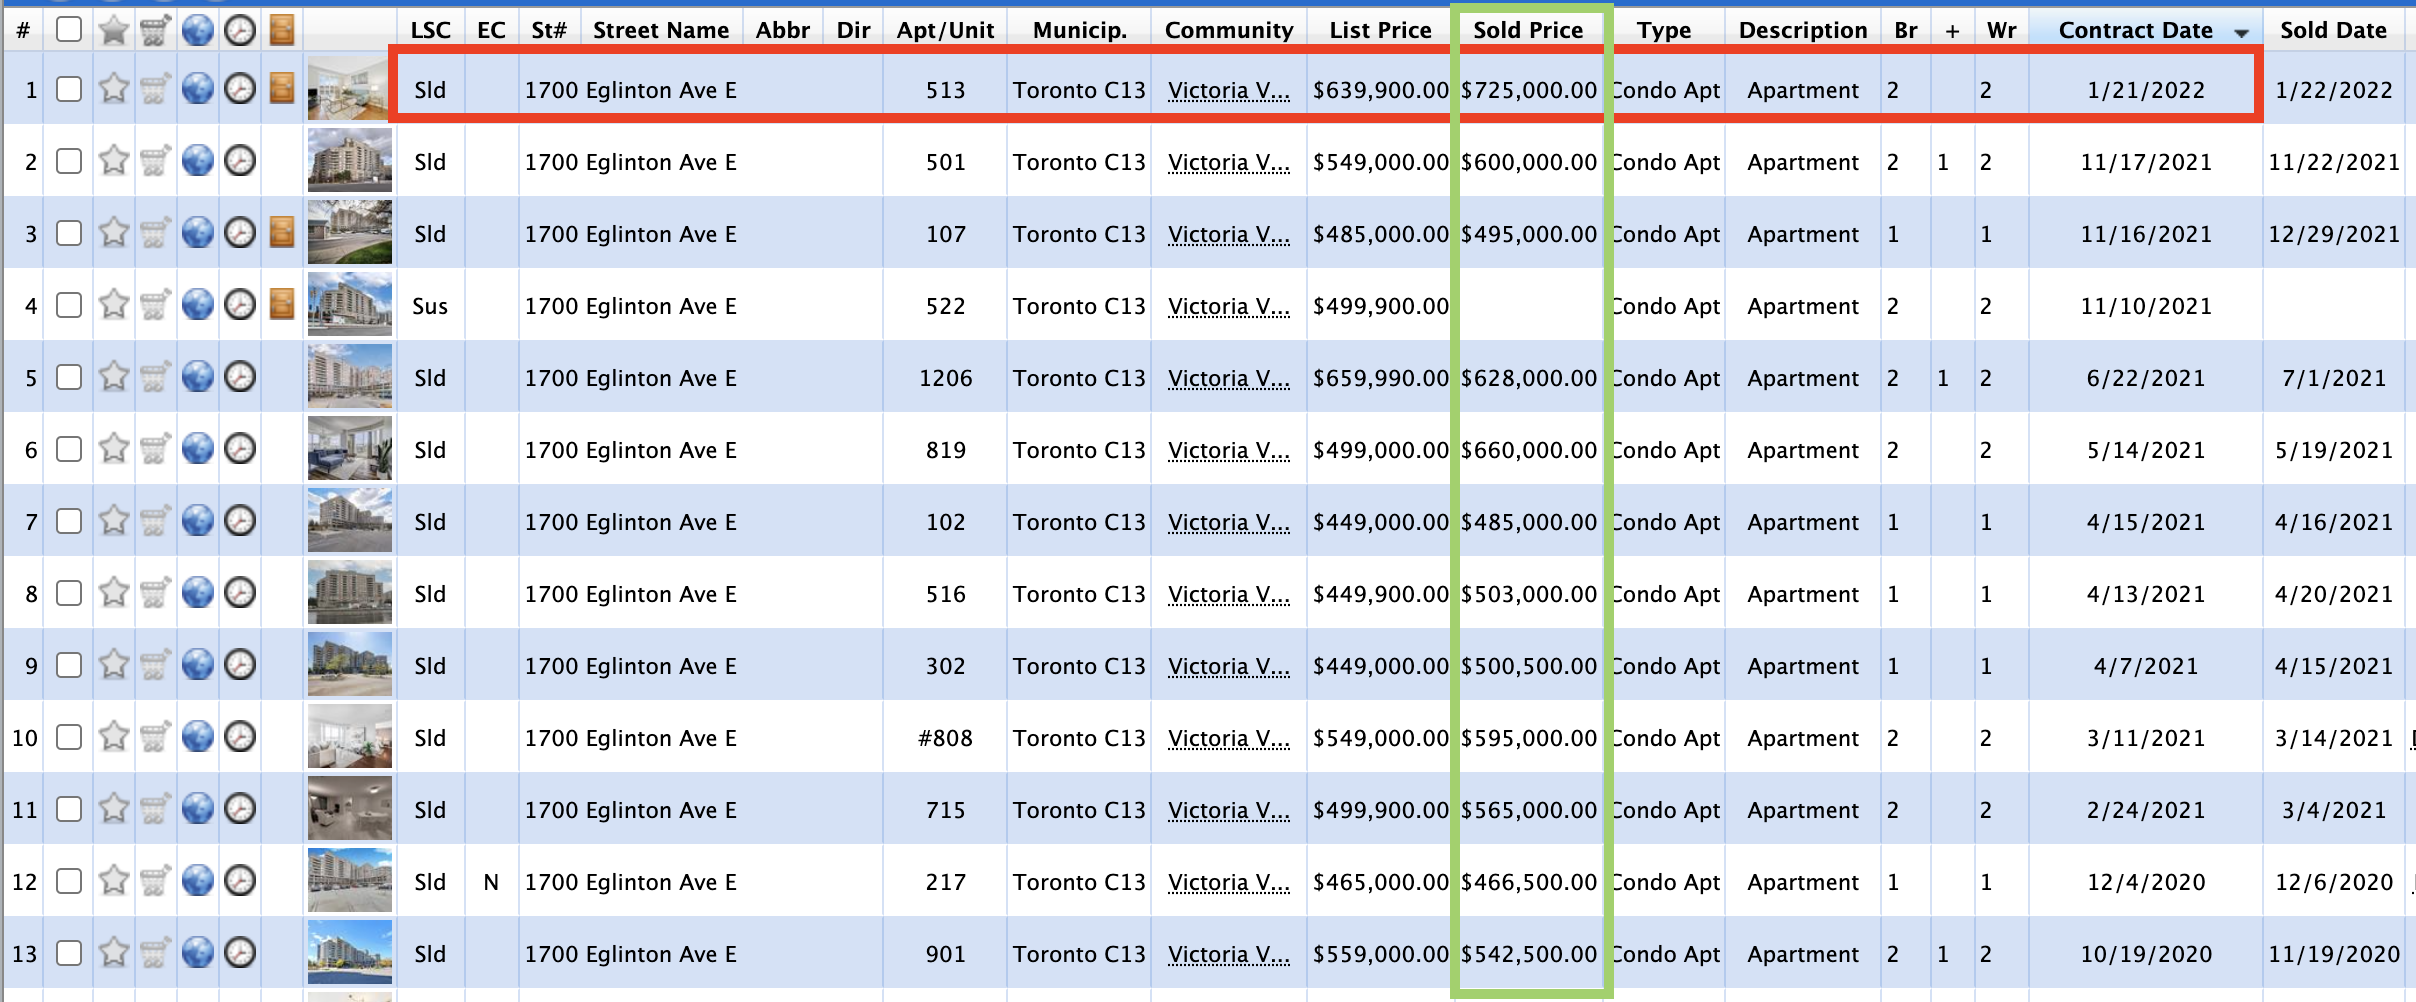Sort by the Sold Price column header
The width and height of the screenshot is (2416, 1002).
1527,30
